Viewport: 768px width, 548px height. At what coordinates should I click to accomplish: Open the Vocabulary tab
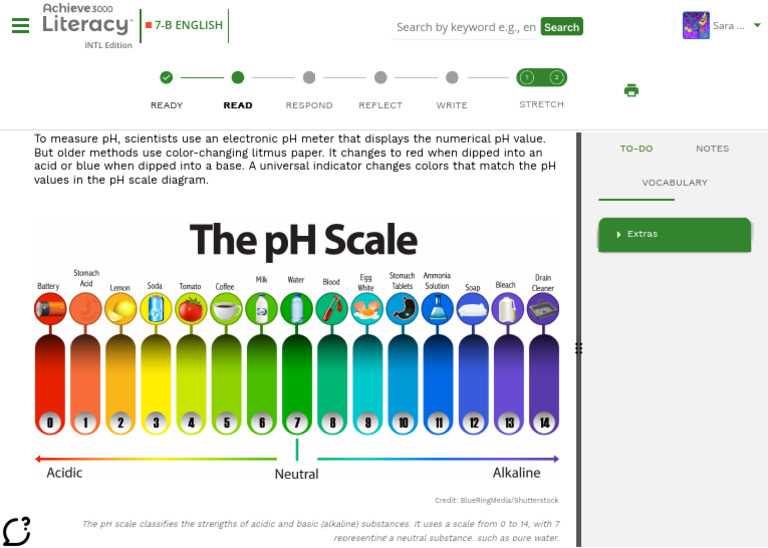click(674, 183)
